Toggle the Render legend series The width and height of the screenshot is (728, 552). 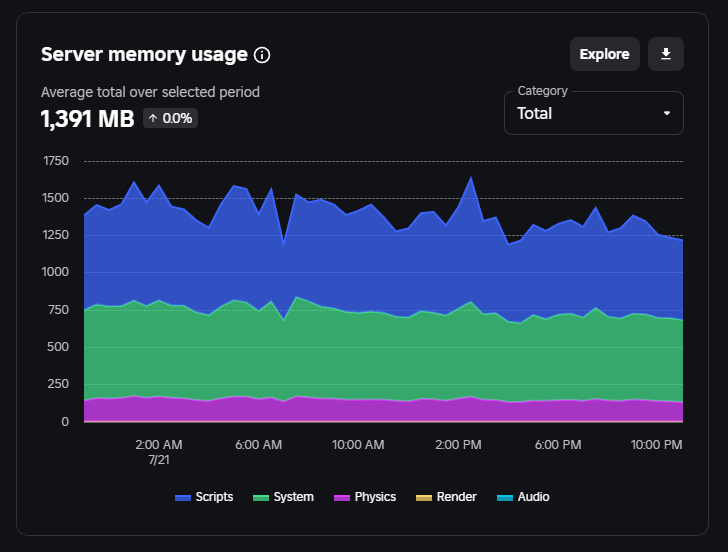(446, 497)
